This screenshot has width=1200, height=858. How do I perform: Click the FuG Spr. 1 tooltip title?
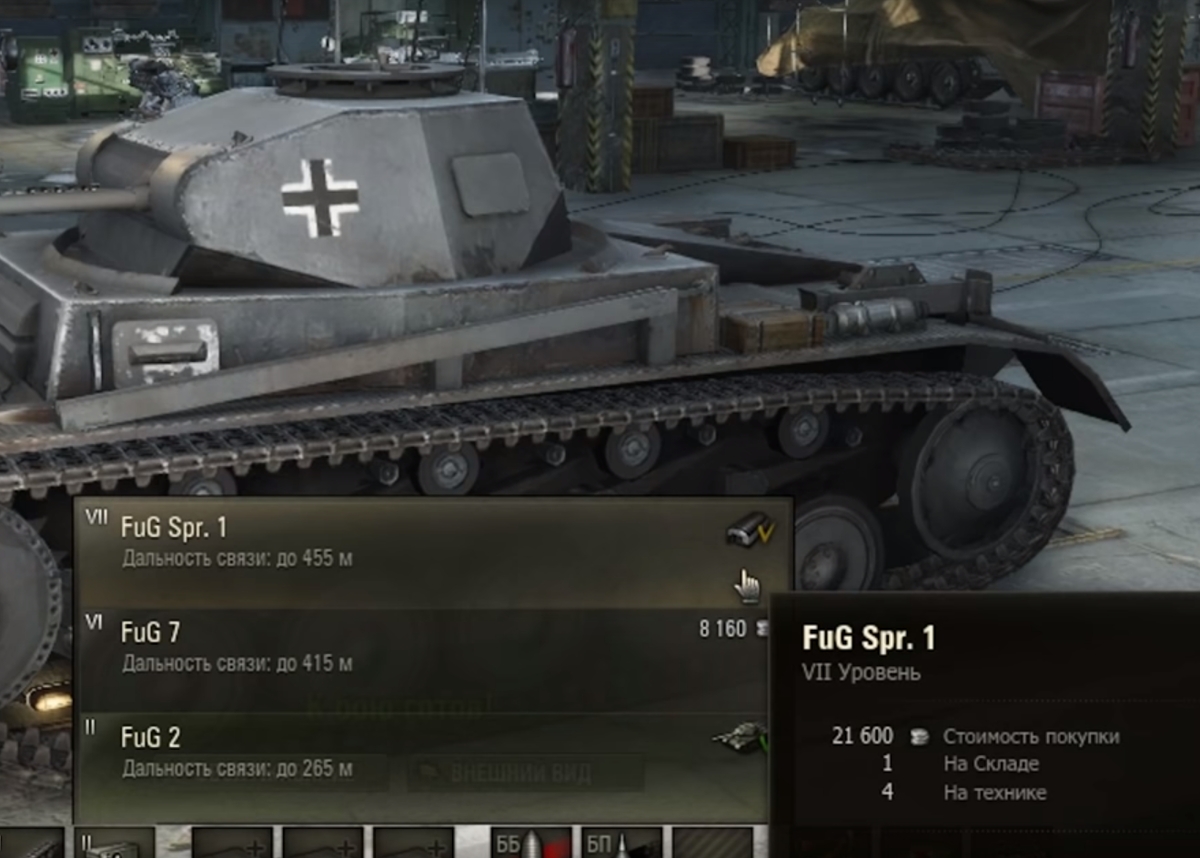[869, 637]
